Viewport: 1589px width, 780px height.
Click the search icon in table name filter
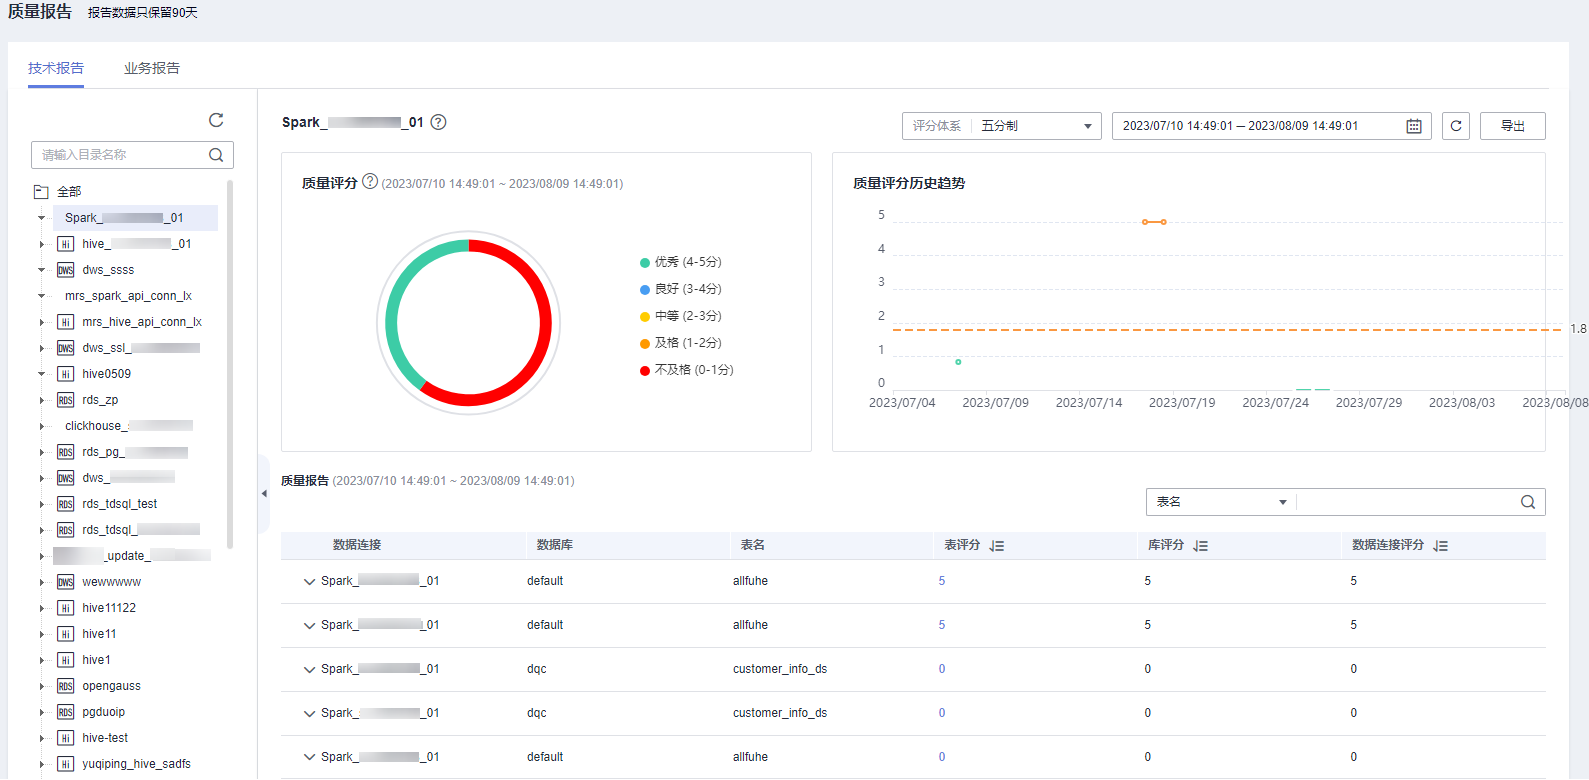coord(1528,502)
